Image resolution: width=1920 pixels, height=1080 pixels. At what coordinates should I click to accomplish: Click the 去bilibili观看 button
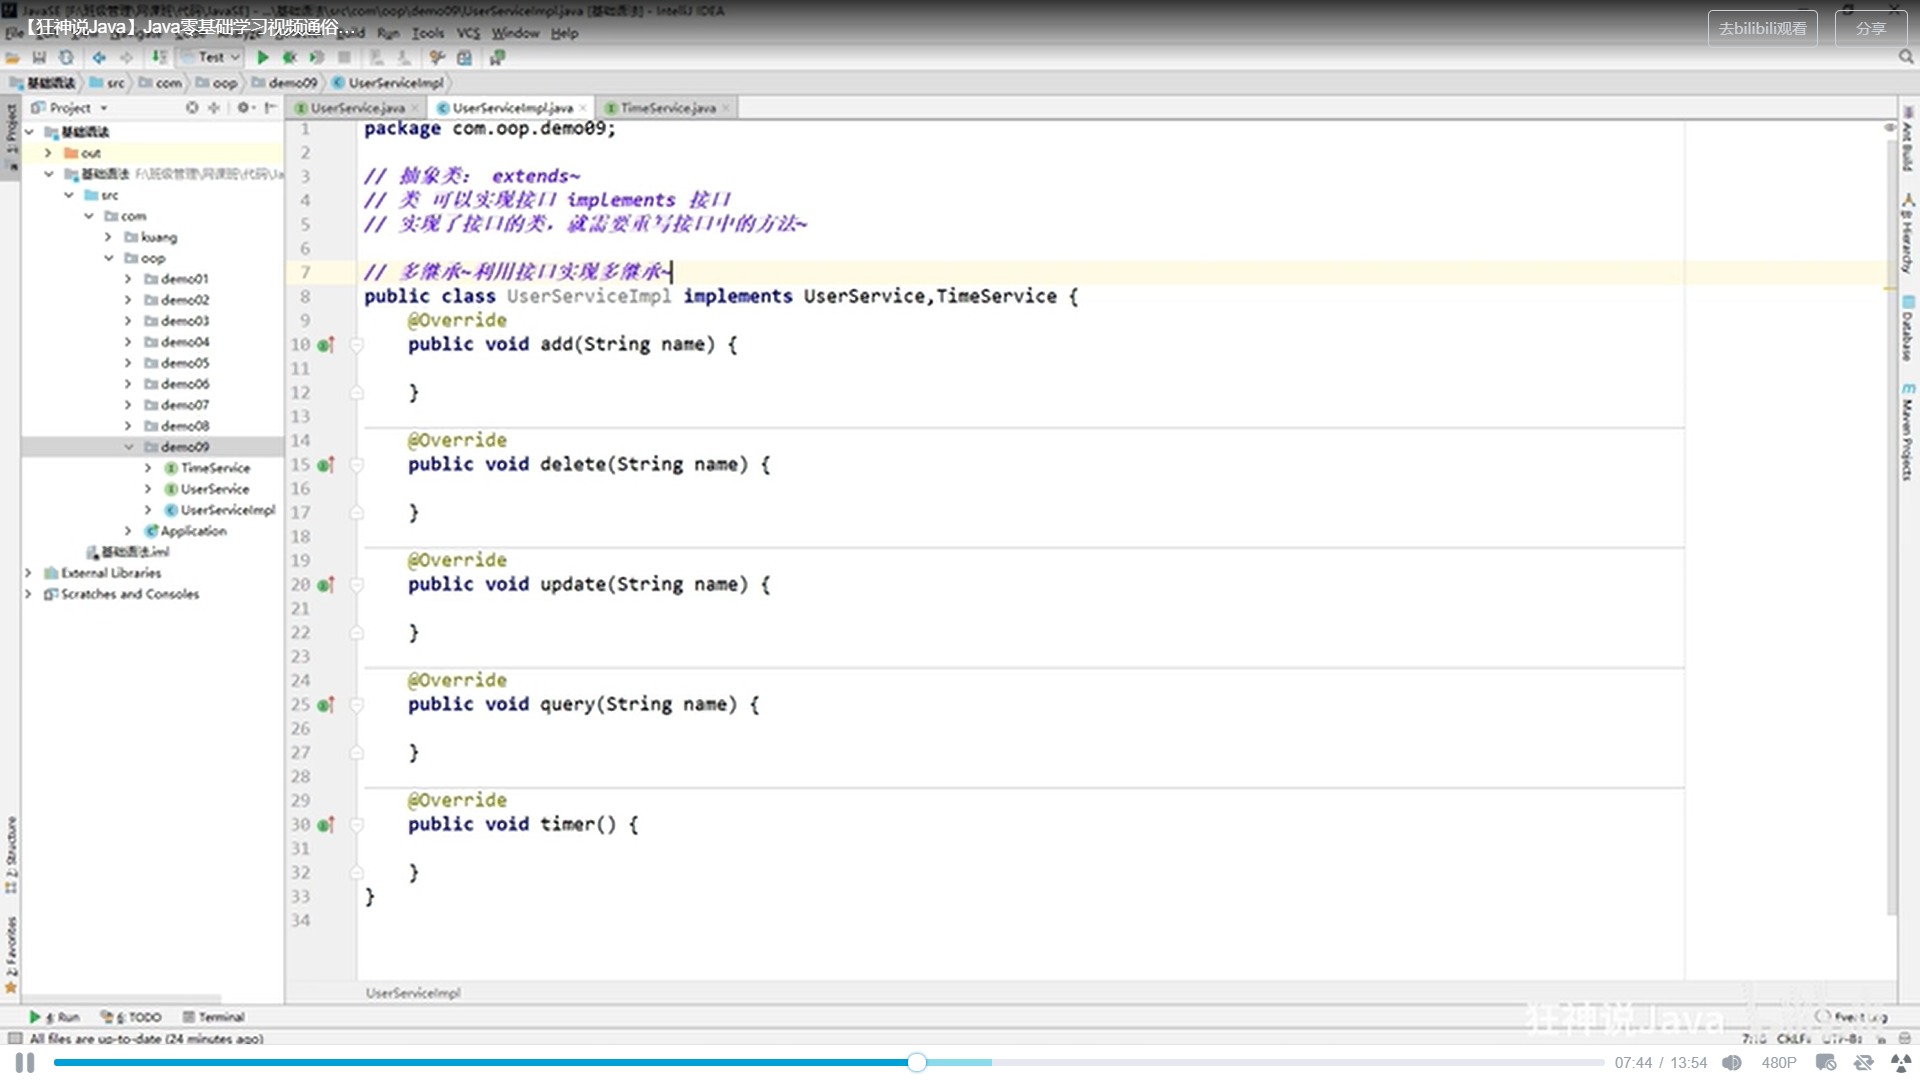[1762, 29]
